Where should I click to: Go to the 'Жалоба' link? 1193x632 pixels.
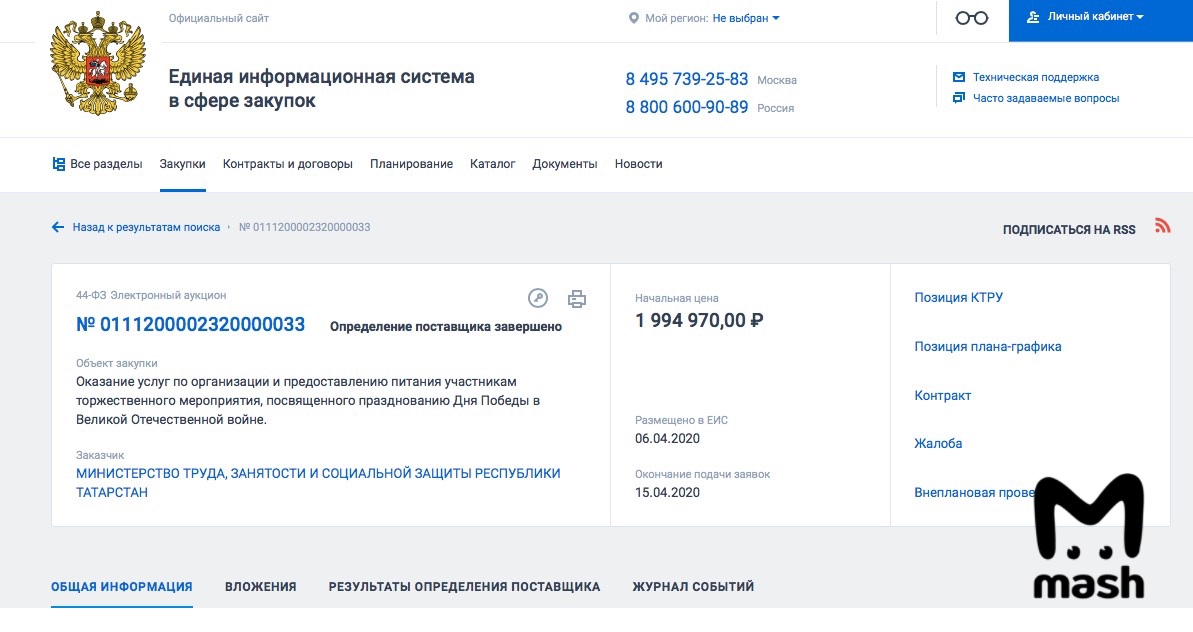(938, 443)
